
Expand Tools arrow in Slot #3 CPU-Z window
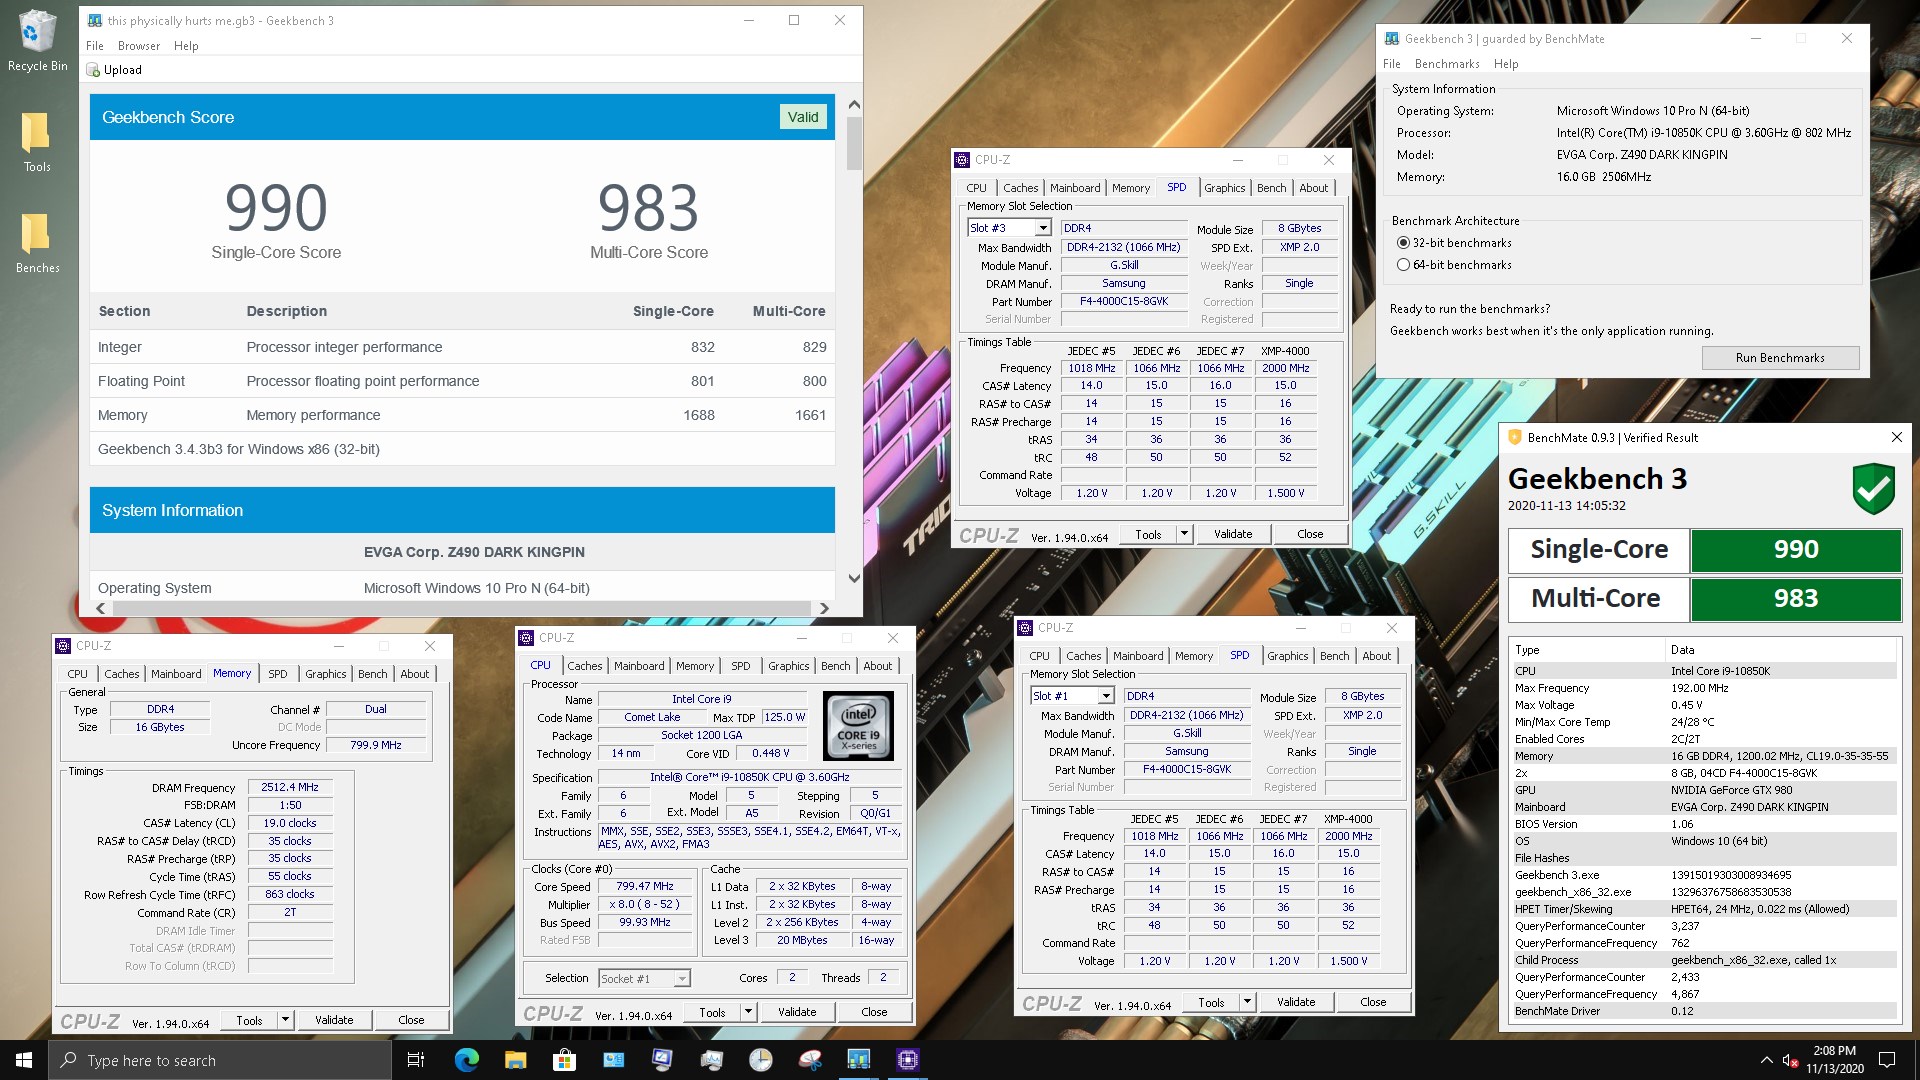(x=1184, y=534)
